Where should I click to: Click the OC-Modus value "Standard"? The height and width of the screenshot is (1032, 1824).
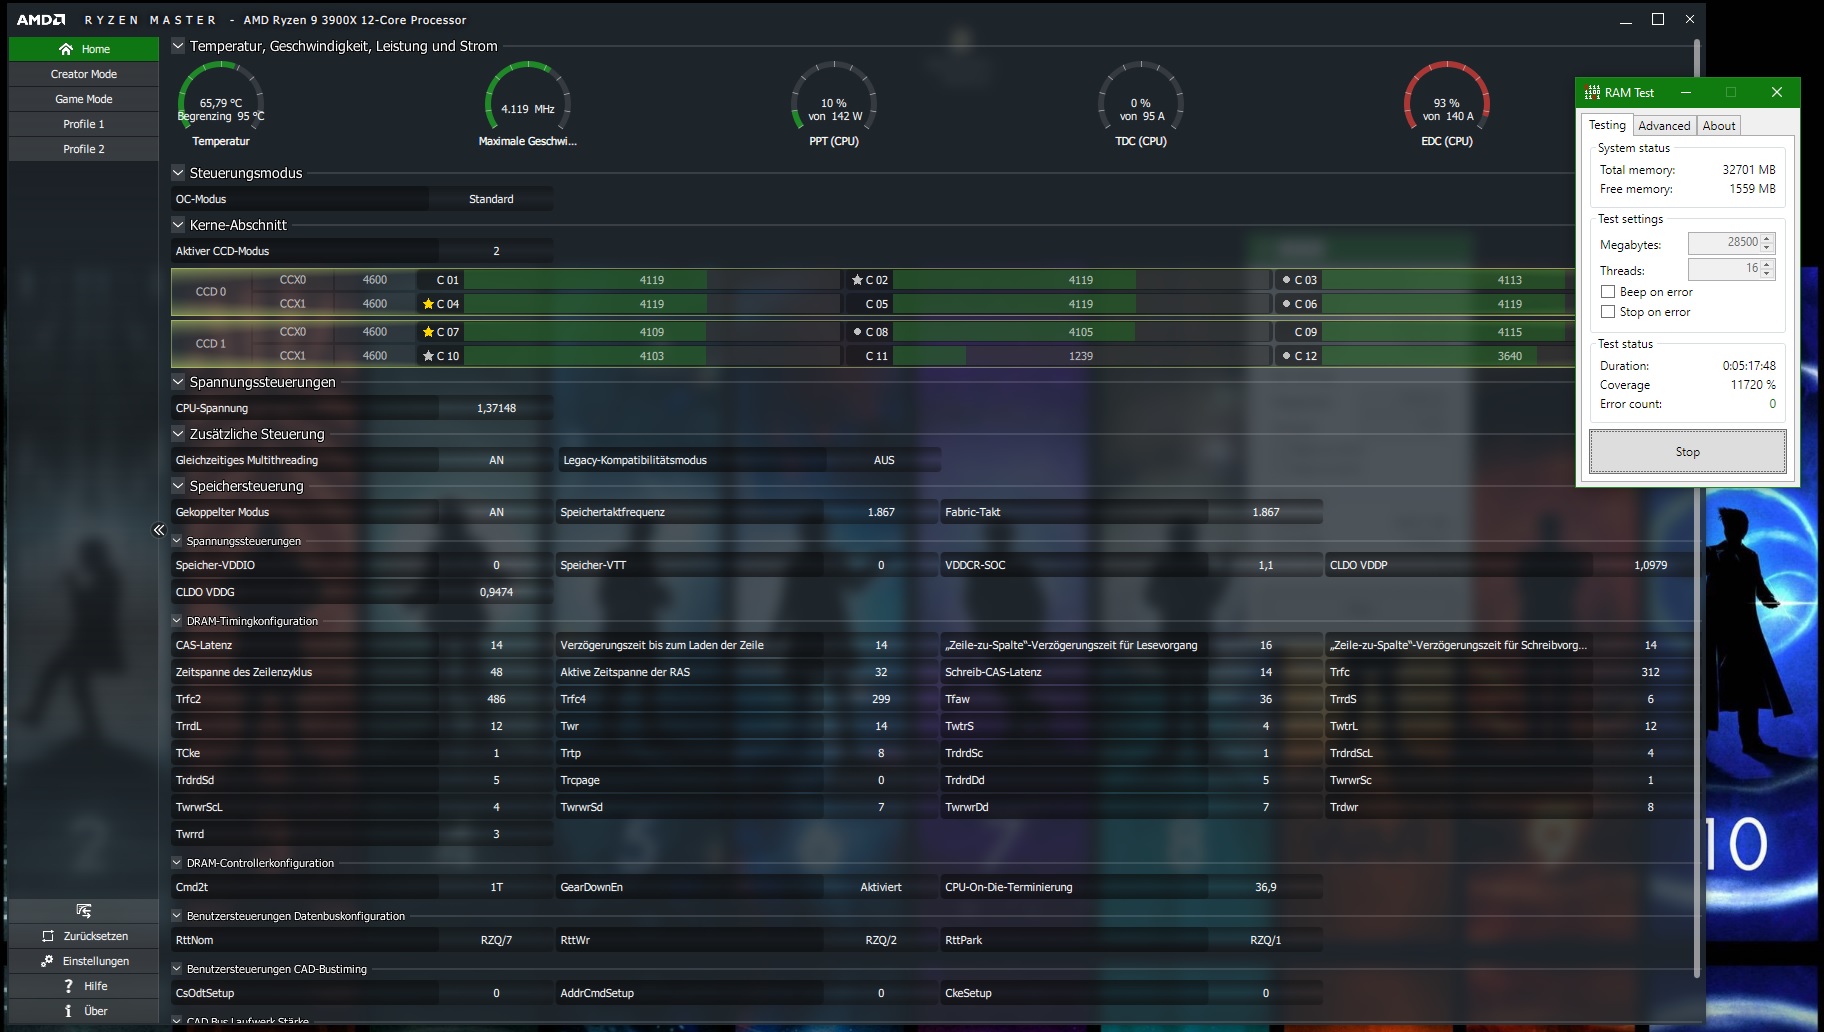(x=491, y=199)
